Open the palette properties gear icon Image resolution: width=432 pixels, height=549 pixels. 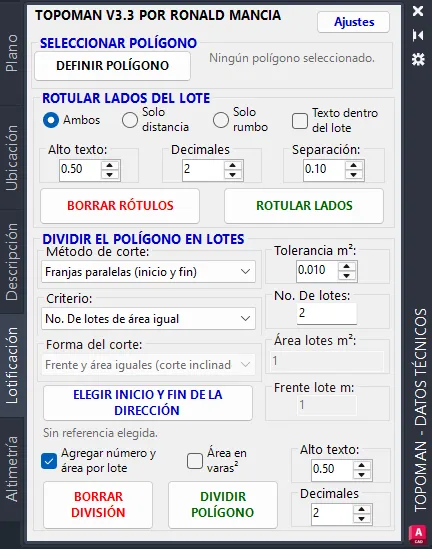[418, 59]
